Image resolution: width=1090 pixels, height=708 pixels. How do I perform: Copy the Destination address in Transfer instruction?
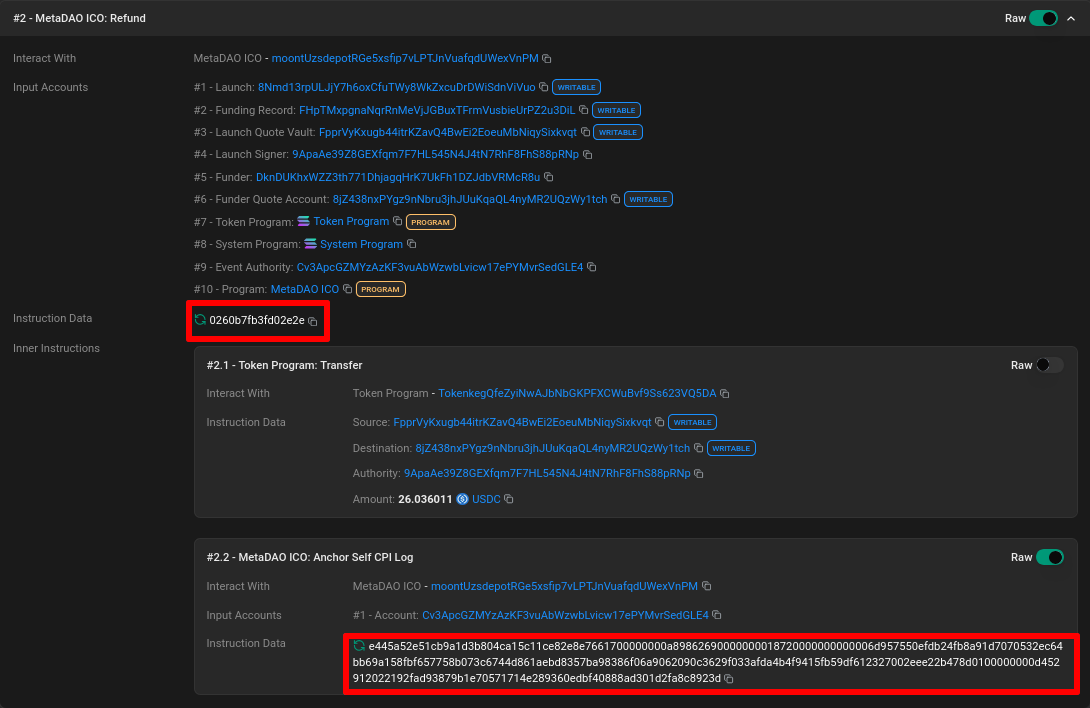point(699,449)
